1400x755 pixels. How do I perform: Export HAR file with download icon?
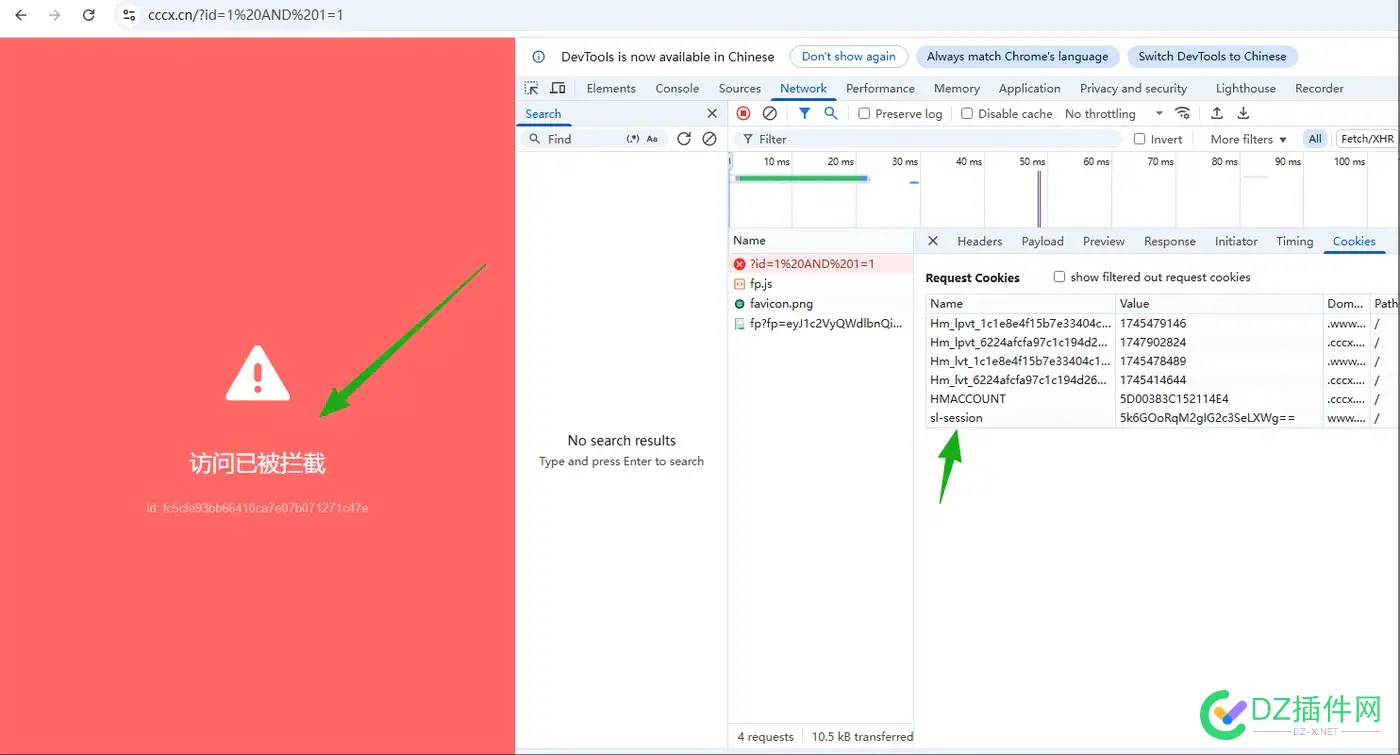tap(1244, 113)
